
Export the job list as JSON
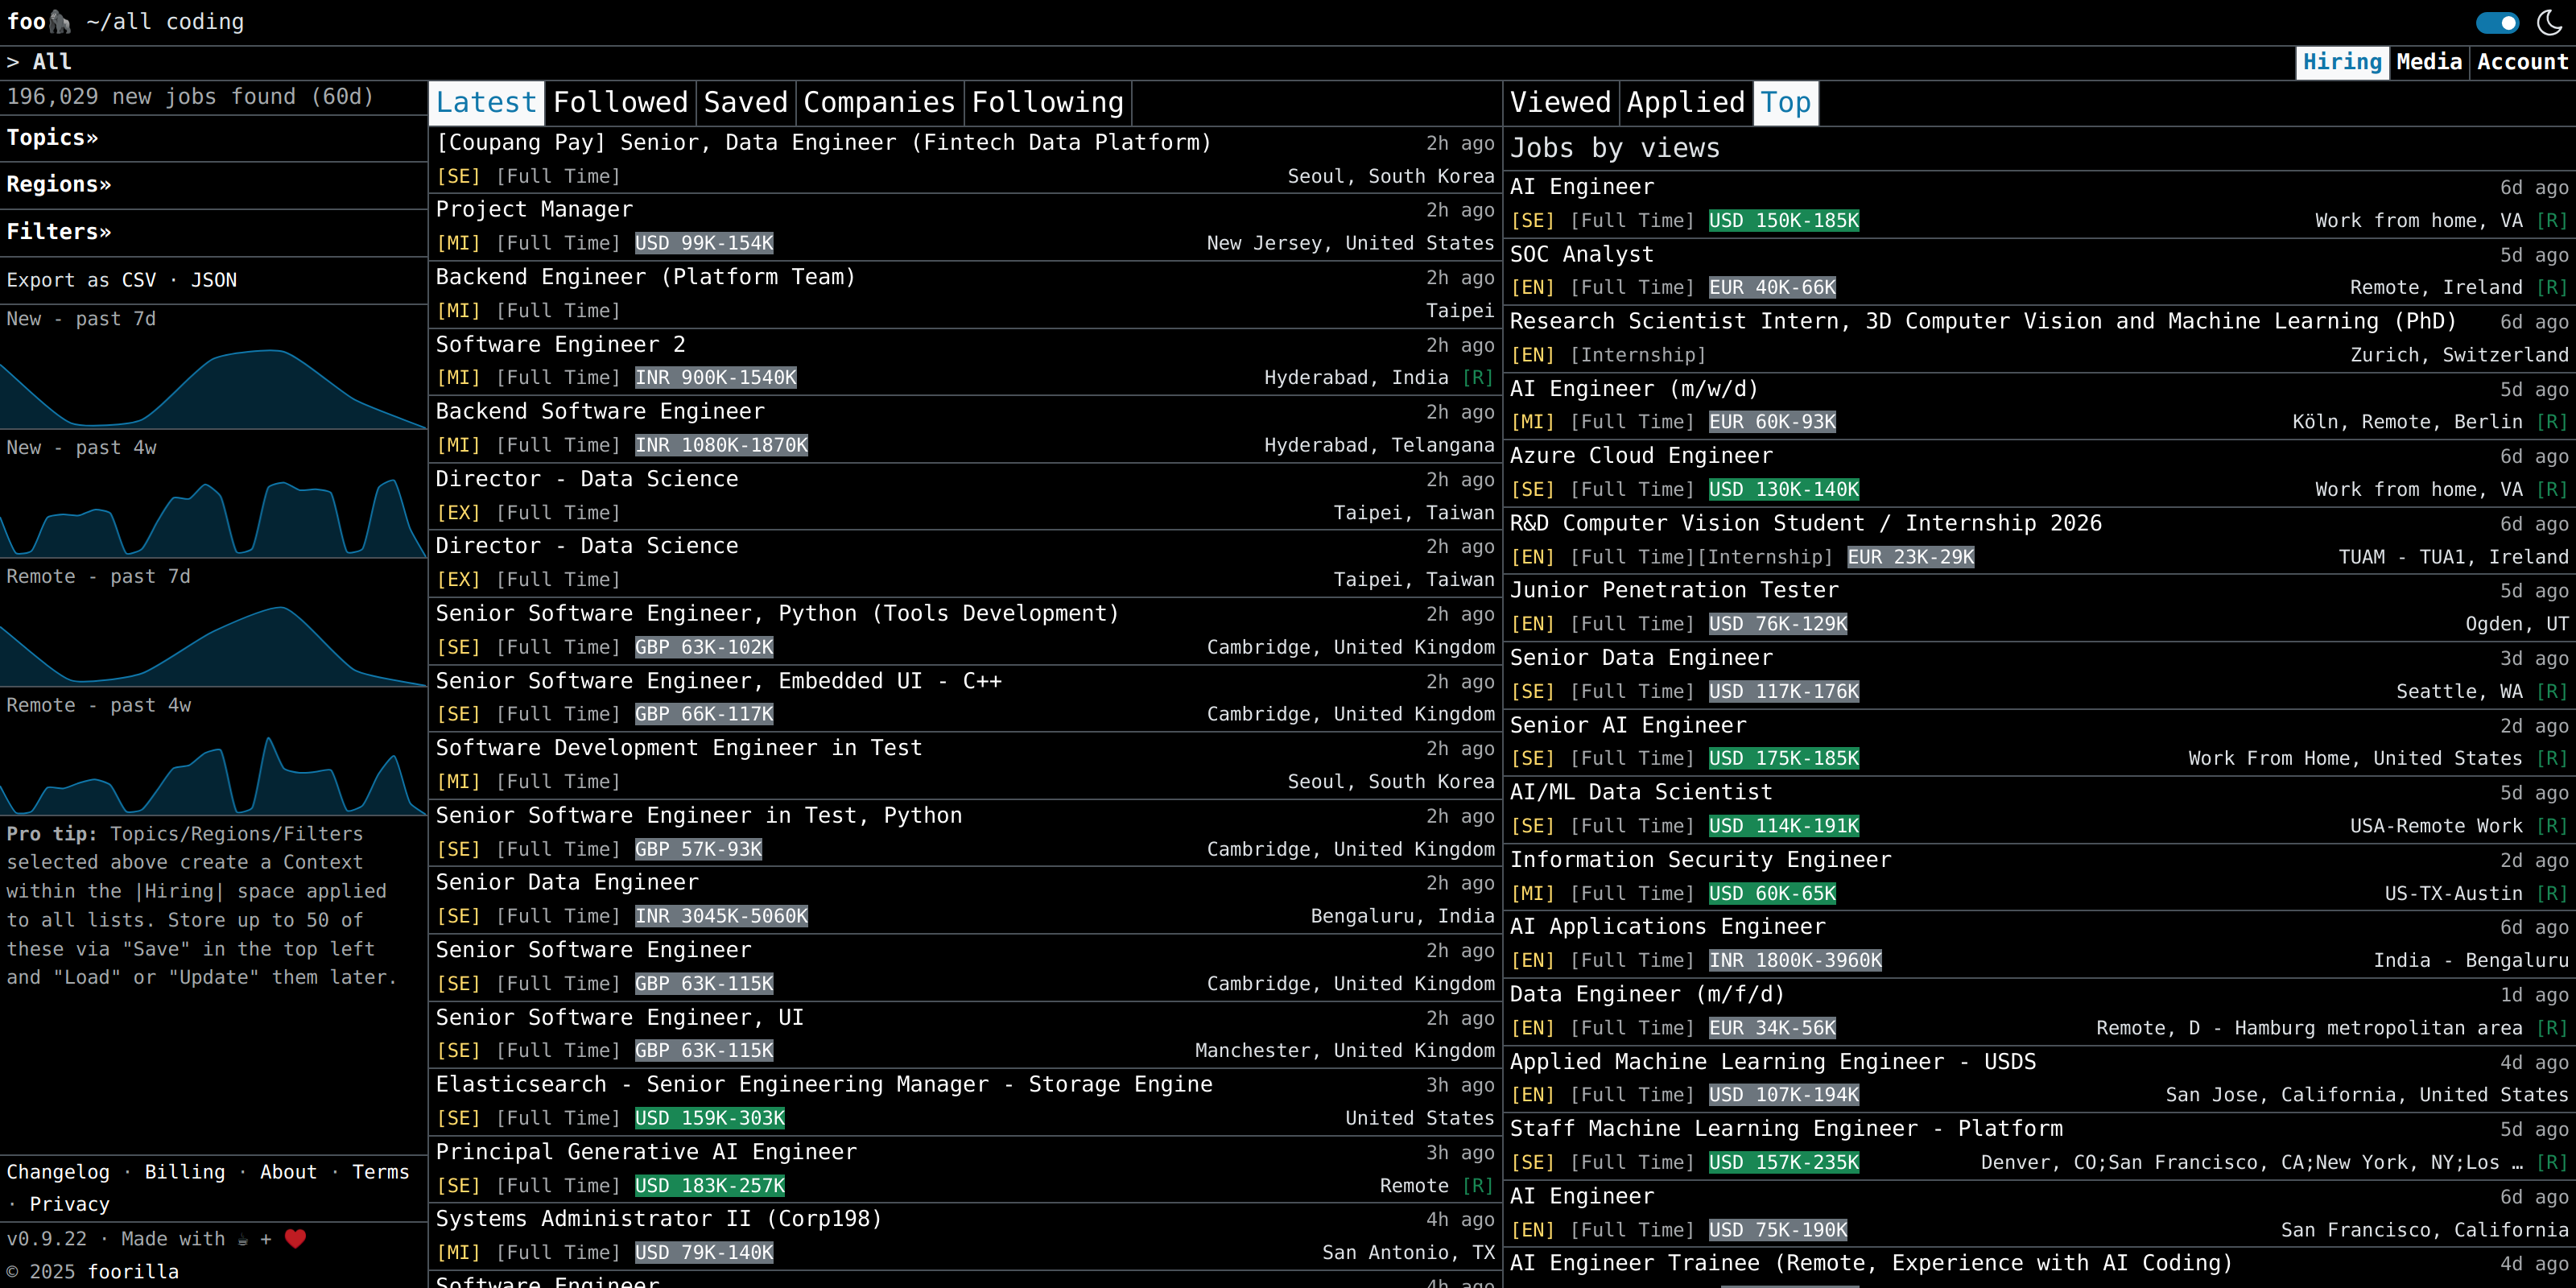[214, 280]
